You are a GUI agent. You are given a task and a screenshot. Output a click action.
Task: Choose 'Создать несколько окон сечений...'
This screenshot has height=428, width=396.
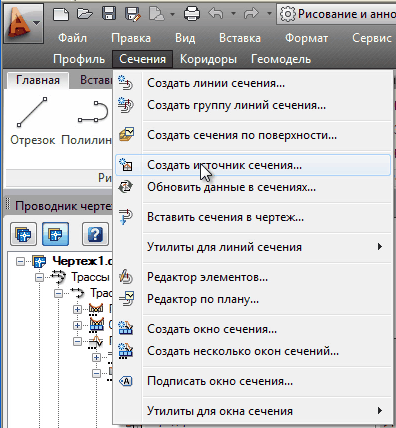(x=253, y=351)
